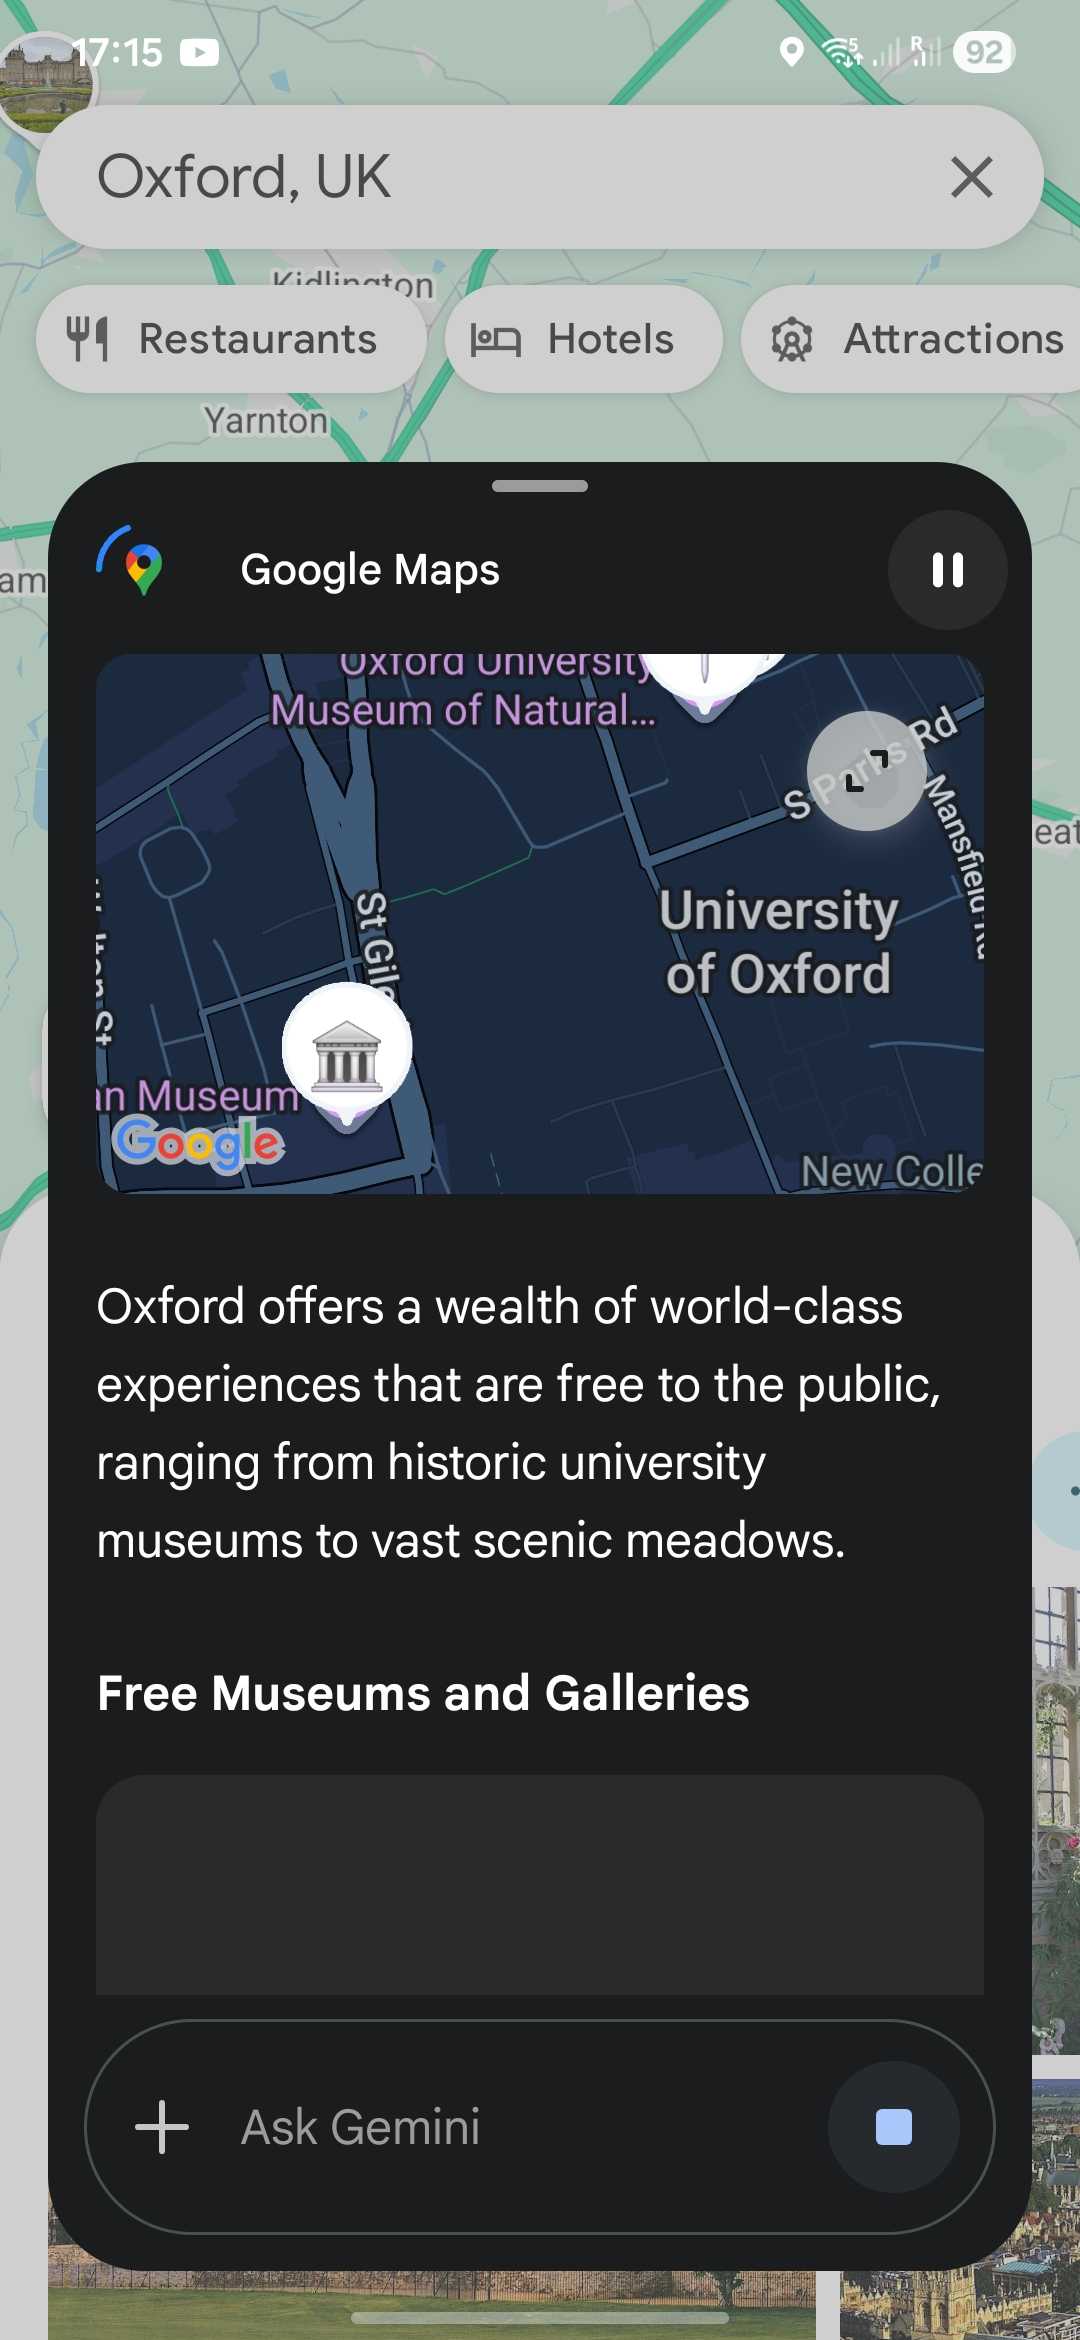The image size is (1080, 2340).
Task: Pause the Gemini response playback
Action: (947, 570)
